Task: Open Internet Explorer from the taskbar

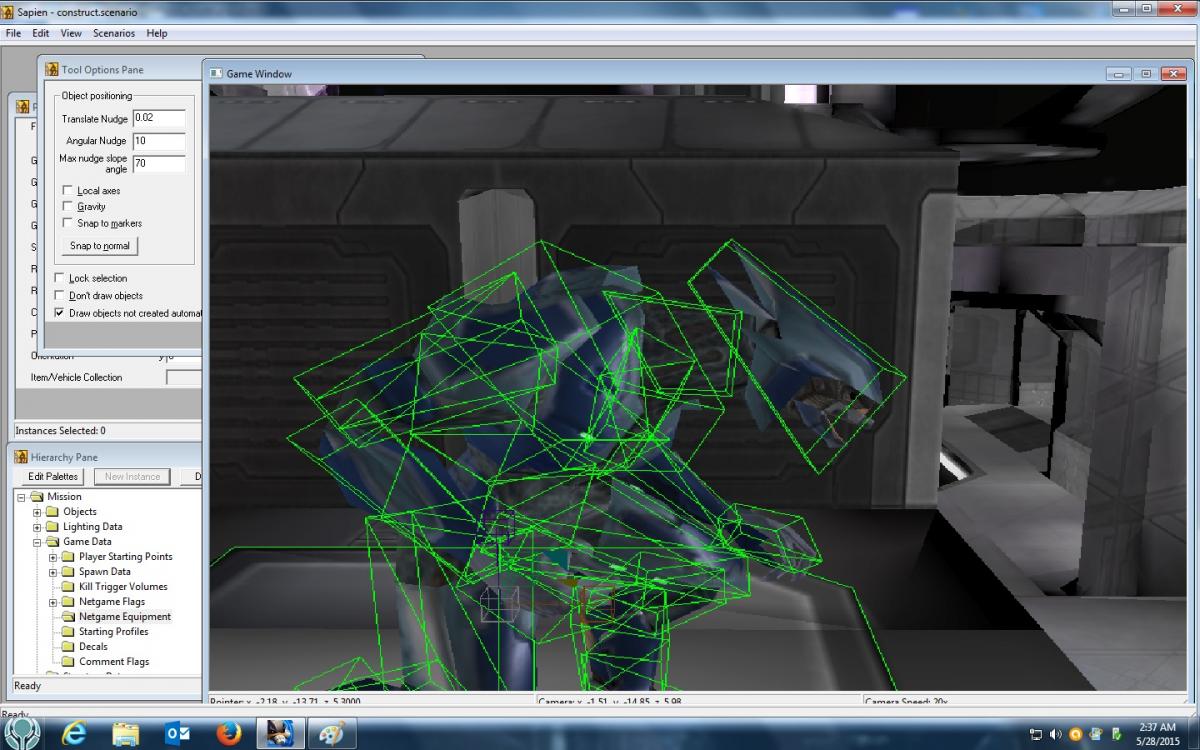Action: tap(75, 734)
